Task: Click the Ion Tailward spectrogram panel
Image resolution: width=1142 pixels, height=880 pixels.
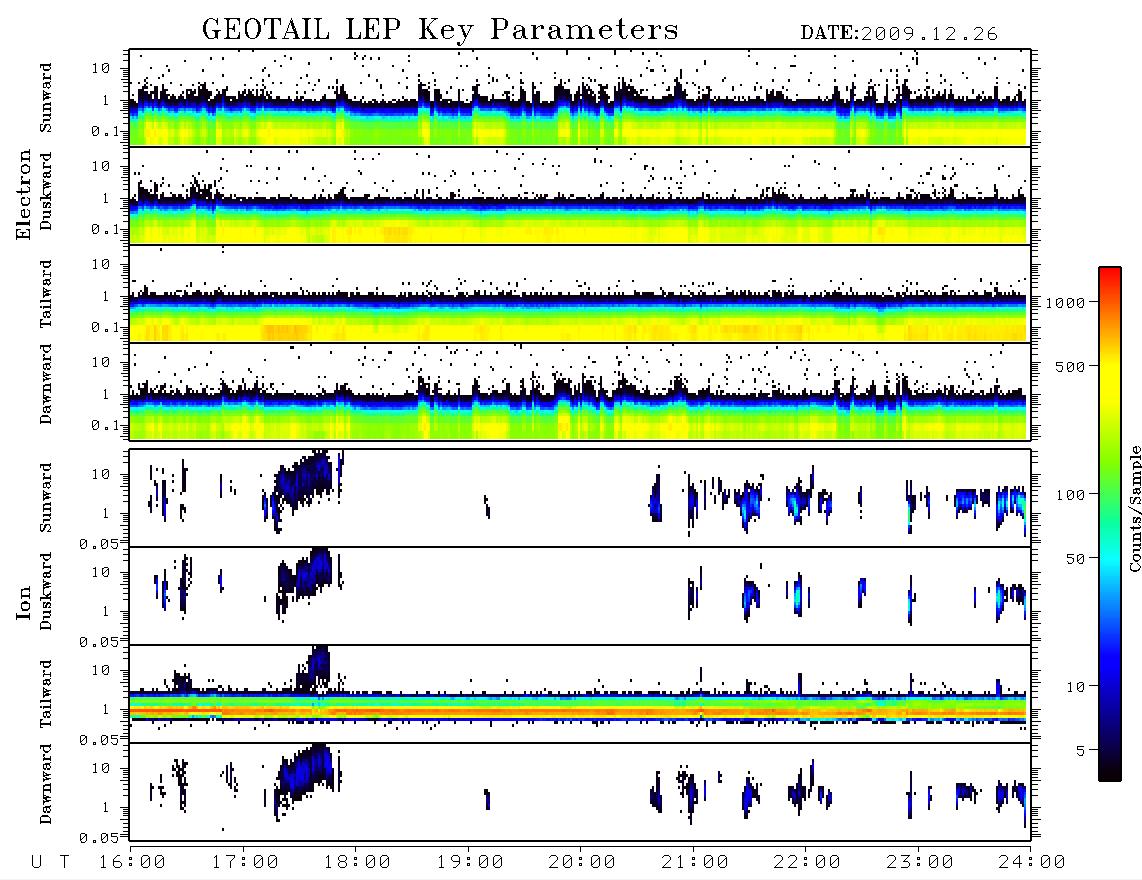Action: 580,694
